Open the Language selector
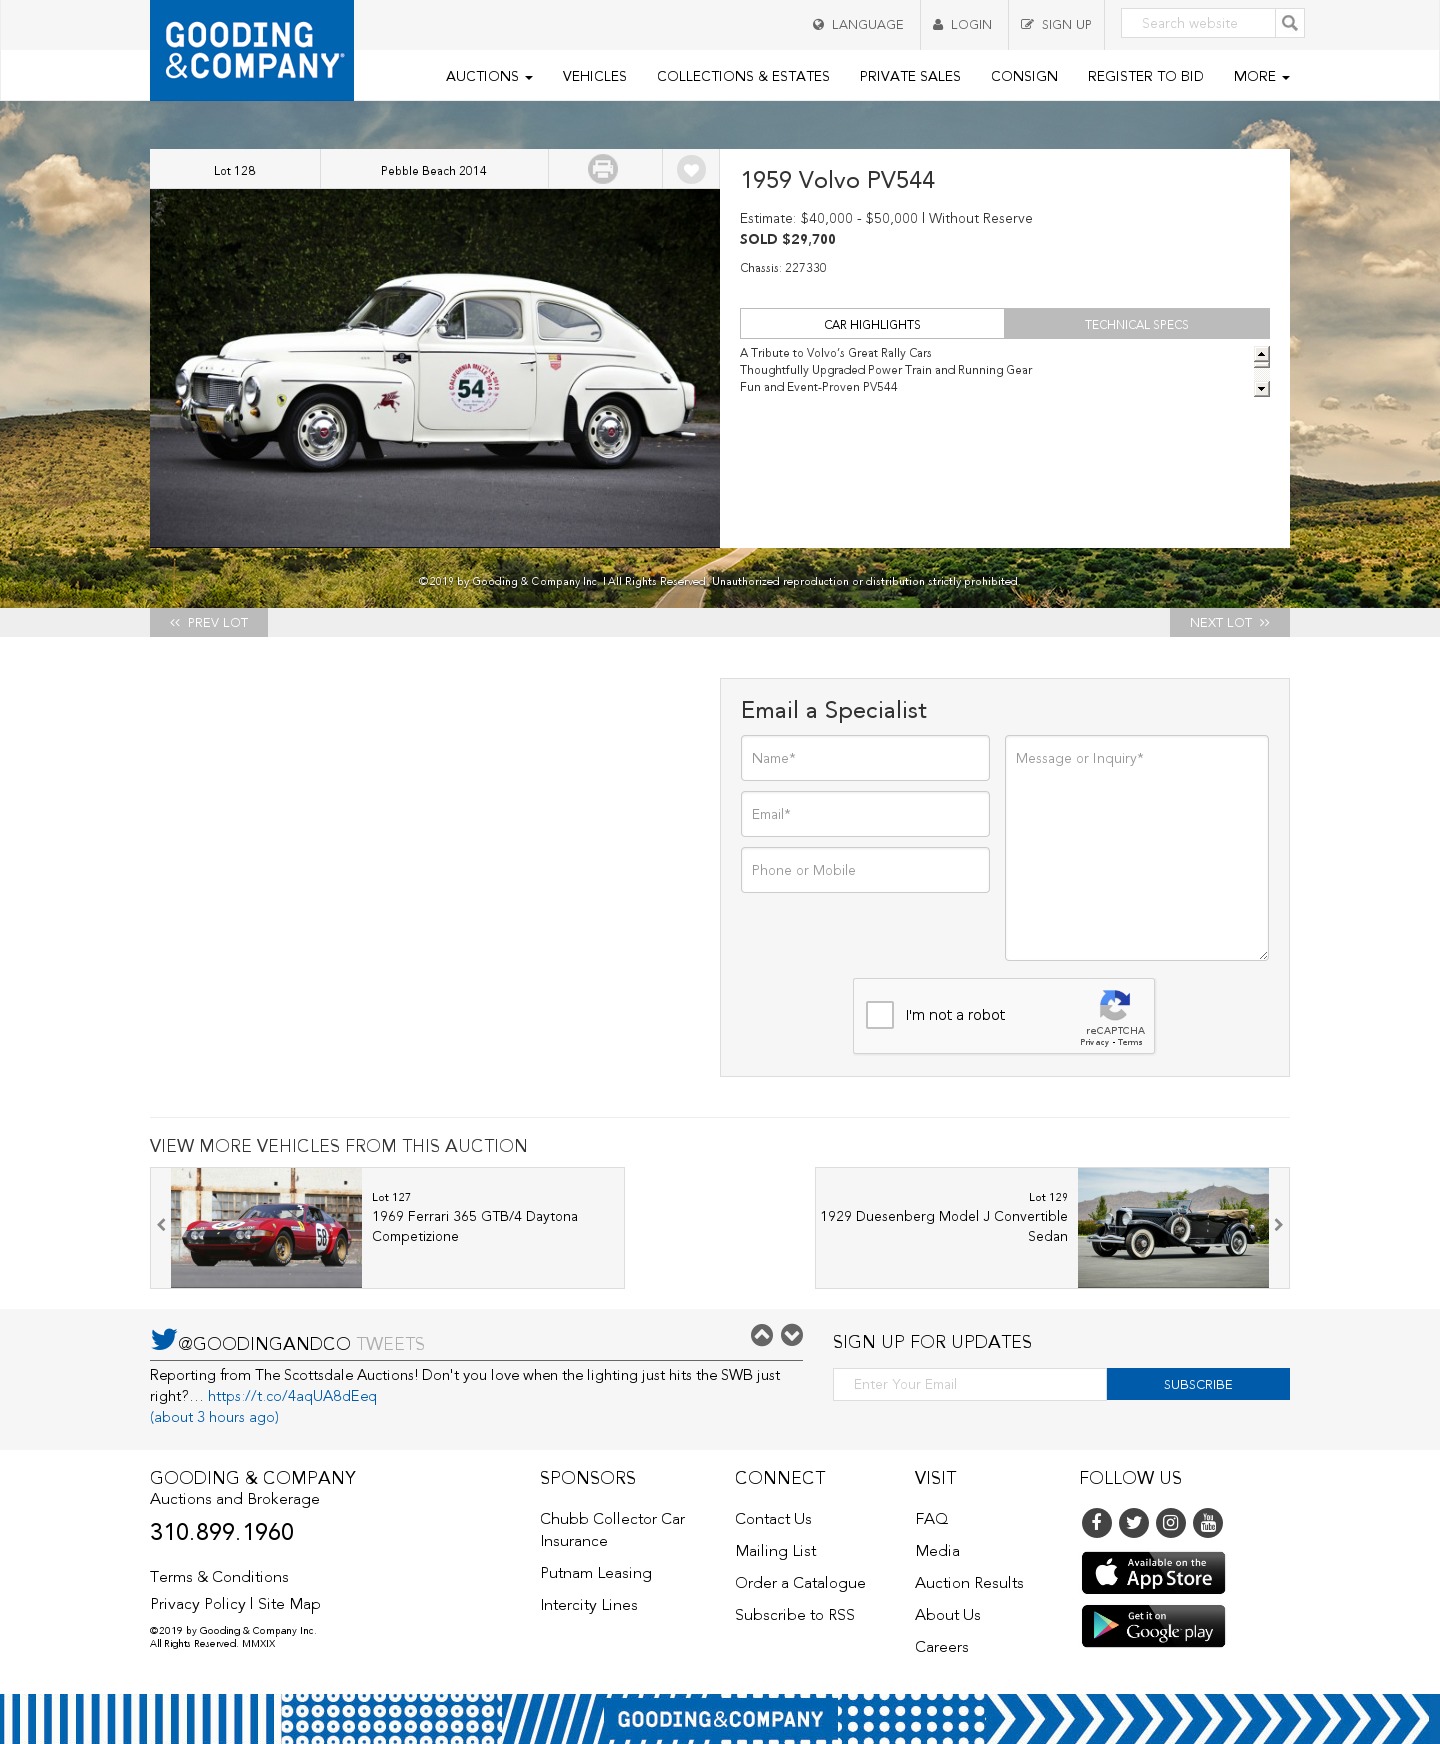 tap(858, 25)
